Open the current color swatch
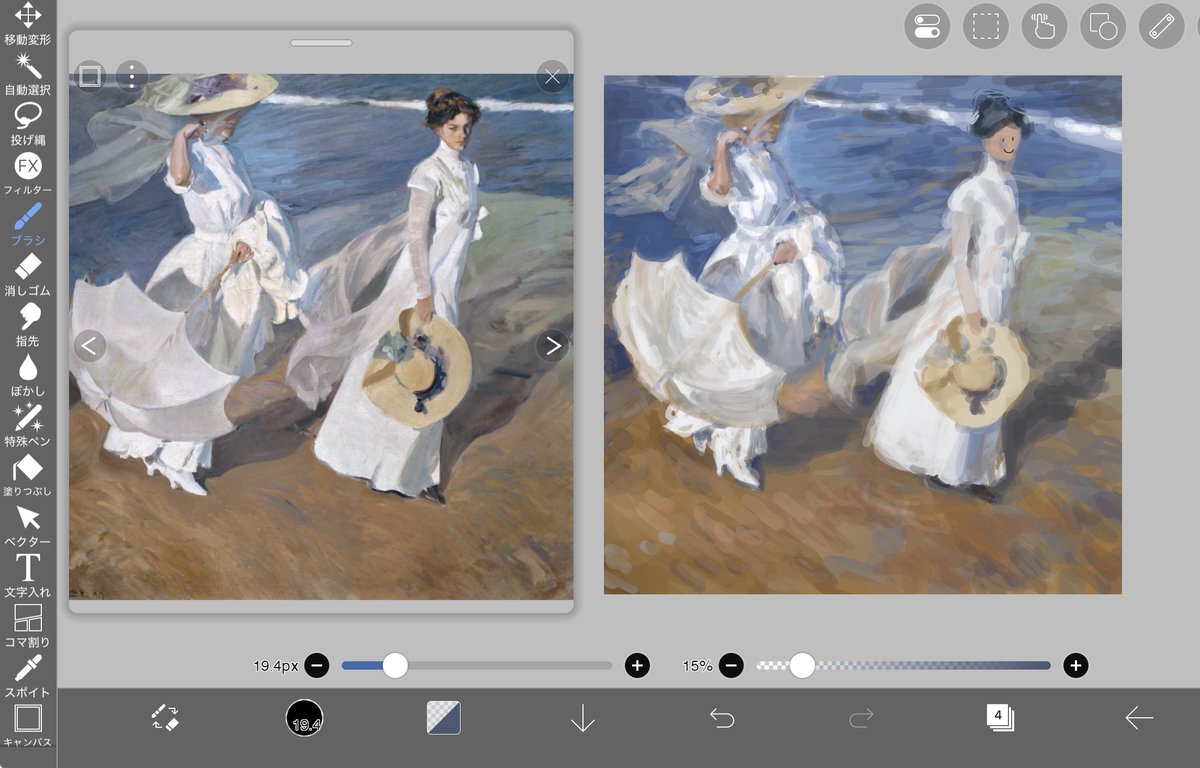 tap(443, 717)
